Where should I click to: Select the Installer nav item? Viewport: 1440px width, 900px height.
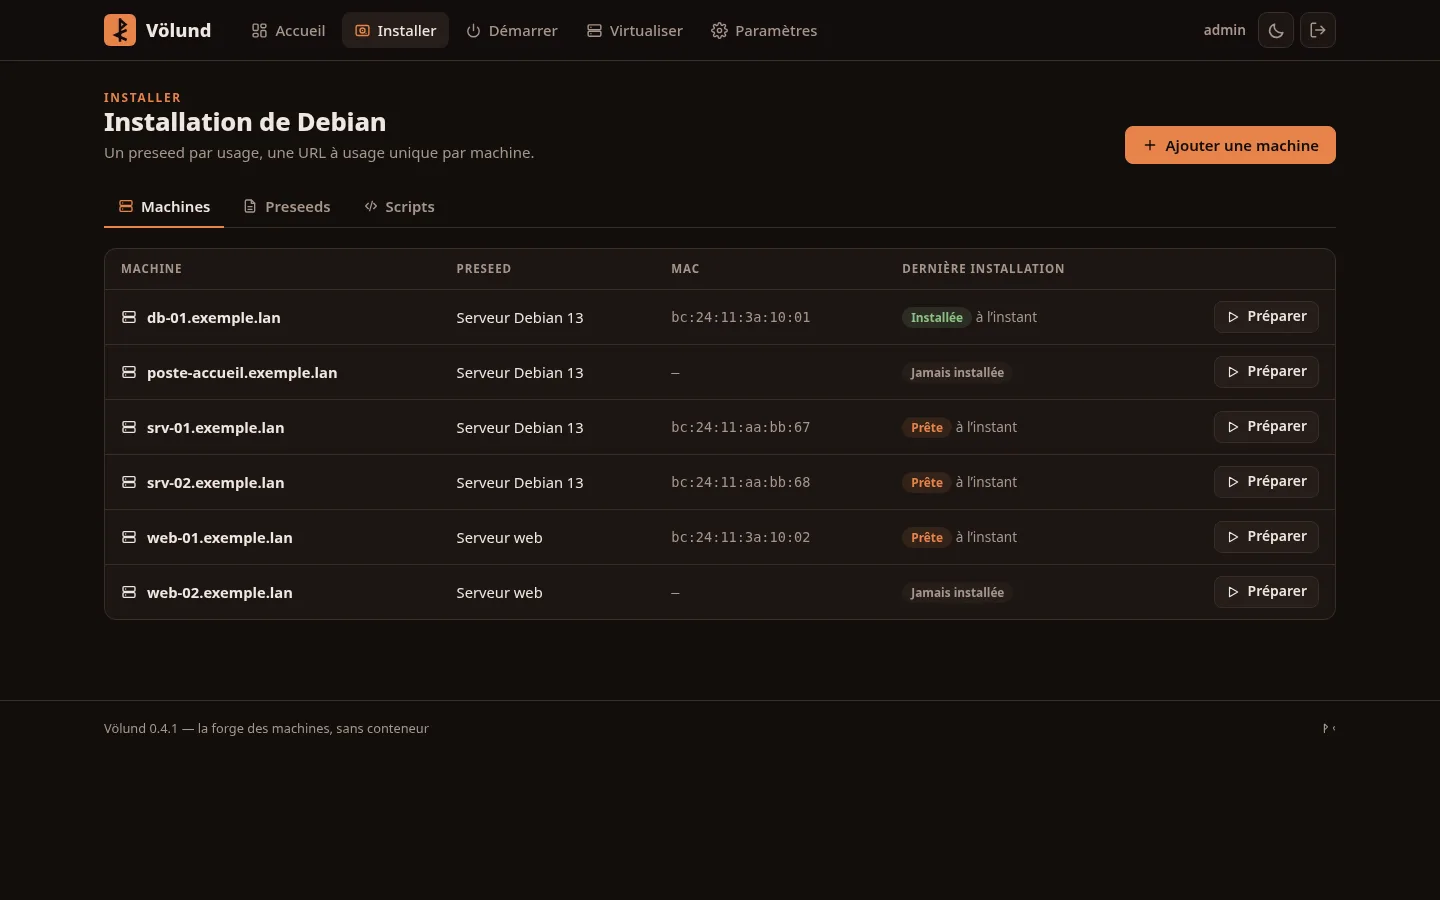pyautogui.click(x=396, y=31)
